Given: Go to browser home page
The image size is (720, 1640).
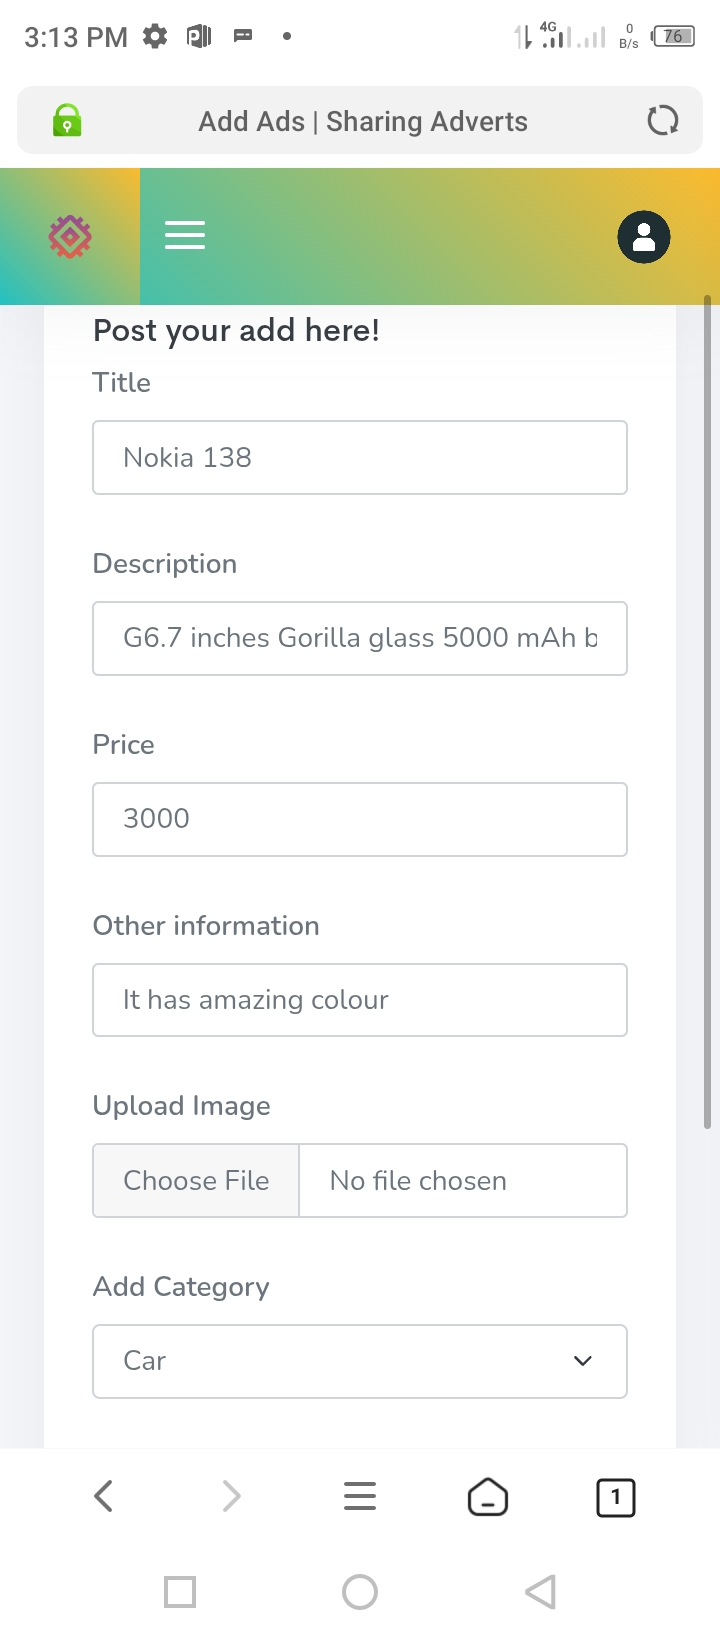Looking at the screenshot, I should pos(488,1497).
